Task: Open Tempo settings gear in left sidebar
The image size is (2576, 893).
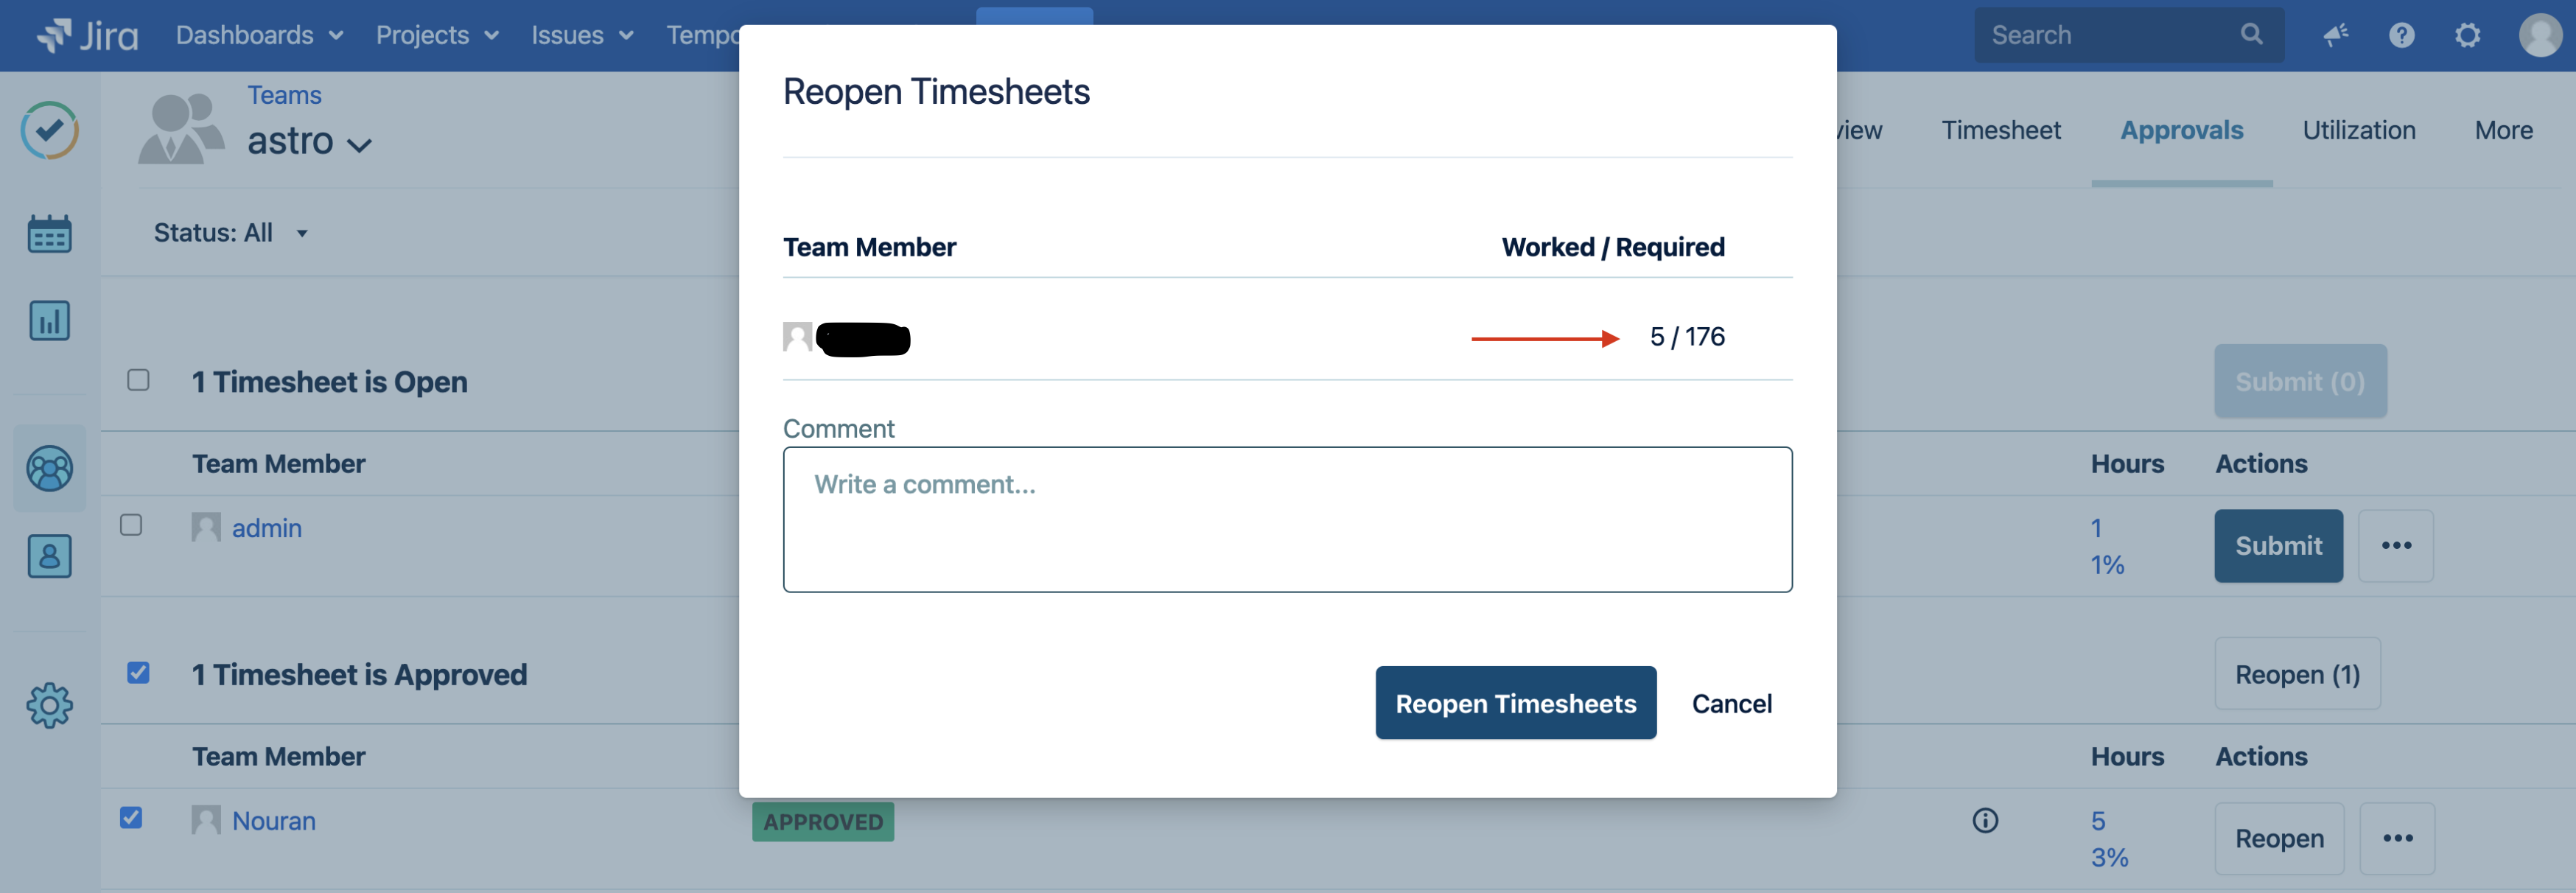Action: (49, 705)
